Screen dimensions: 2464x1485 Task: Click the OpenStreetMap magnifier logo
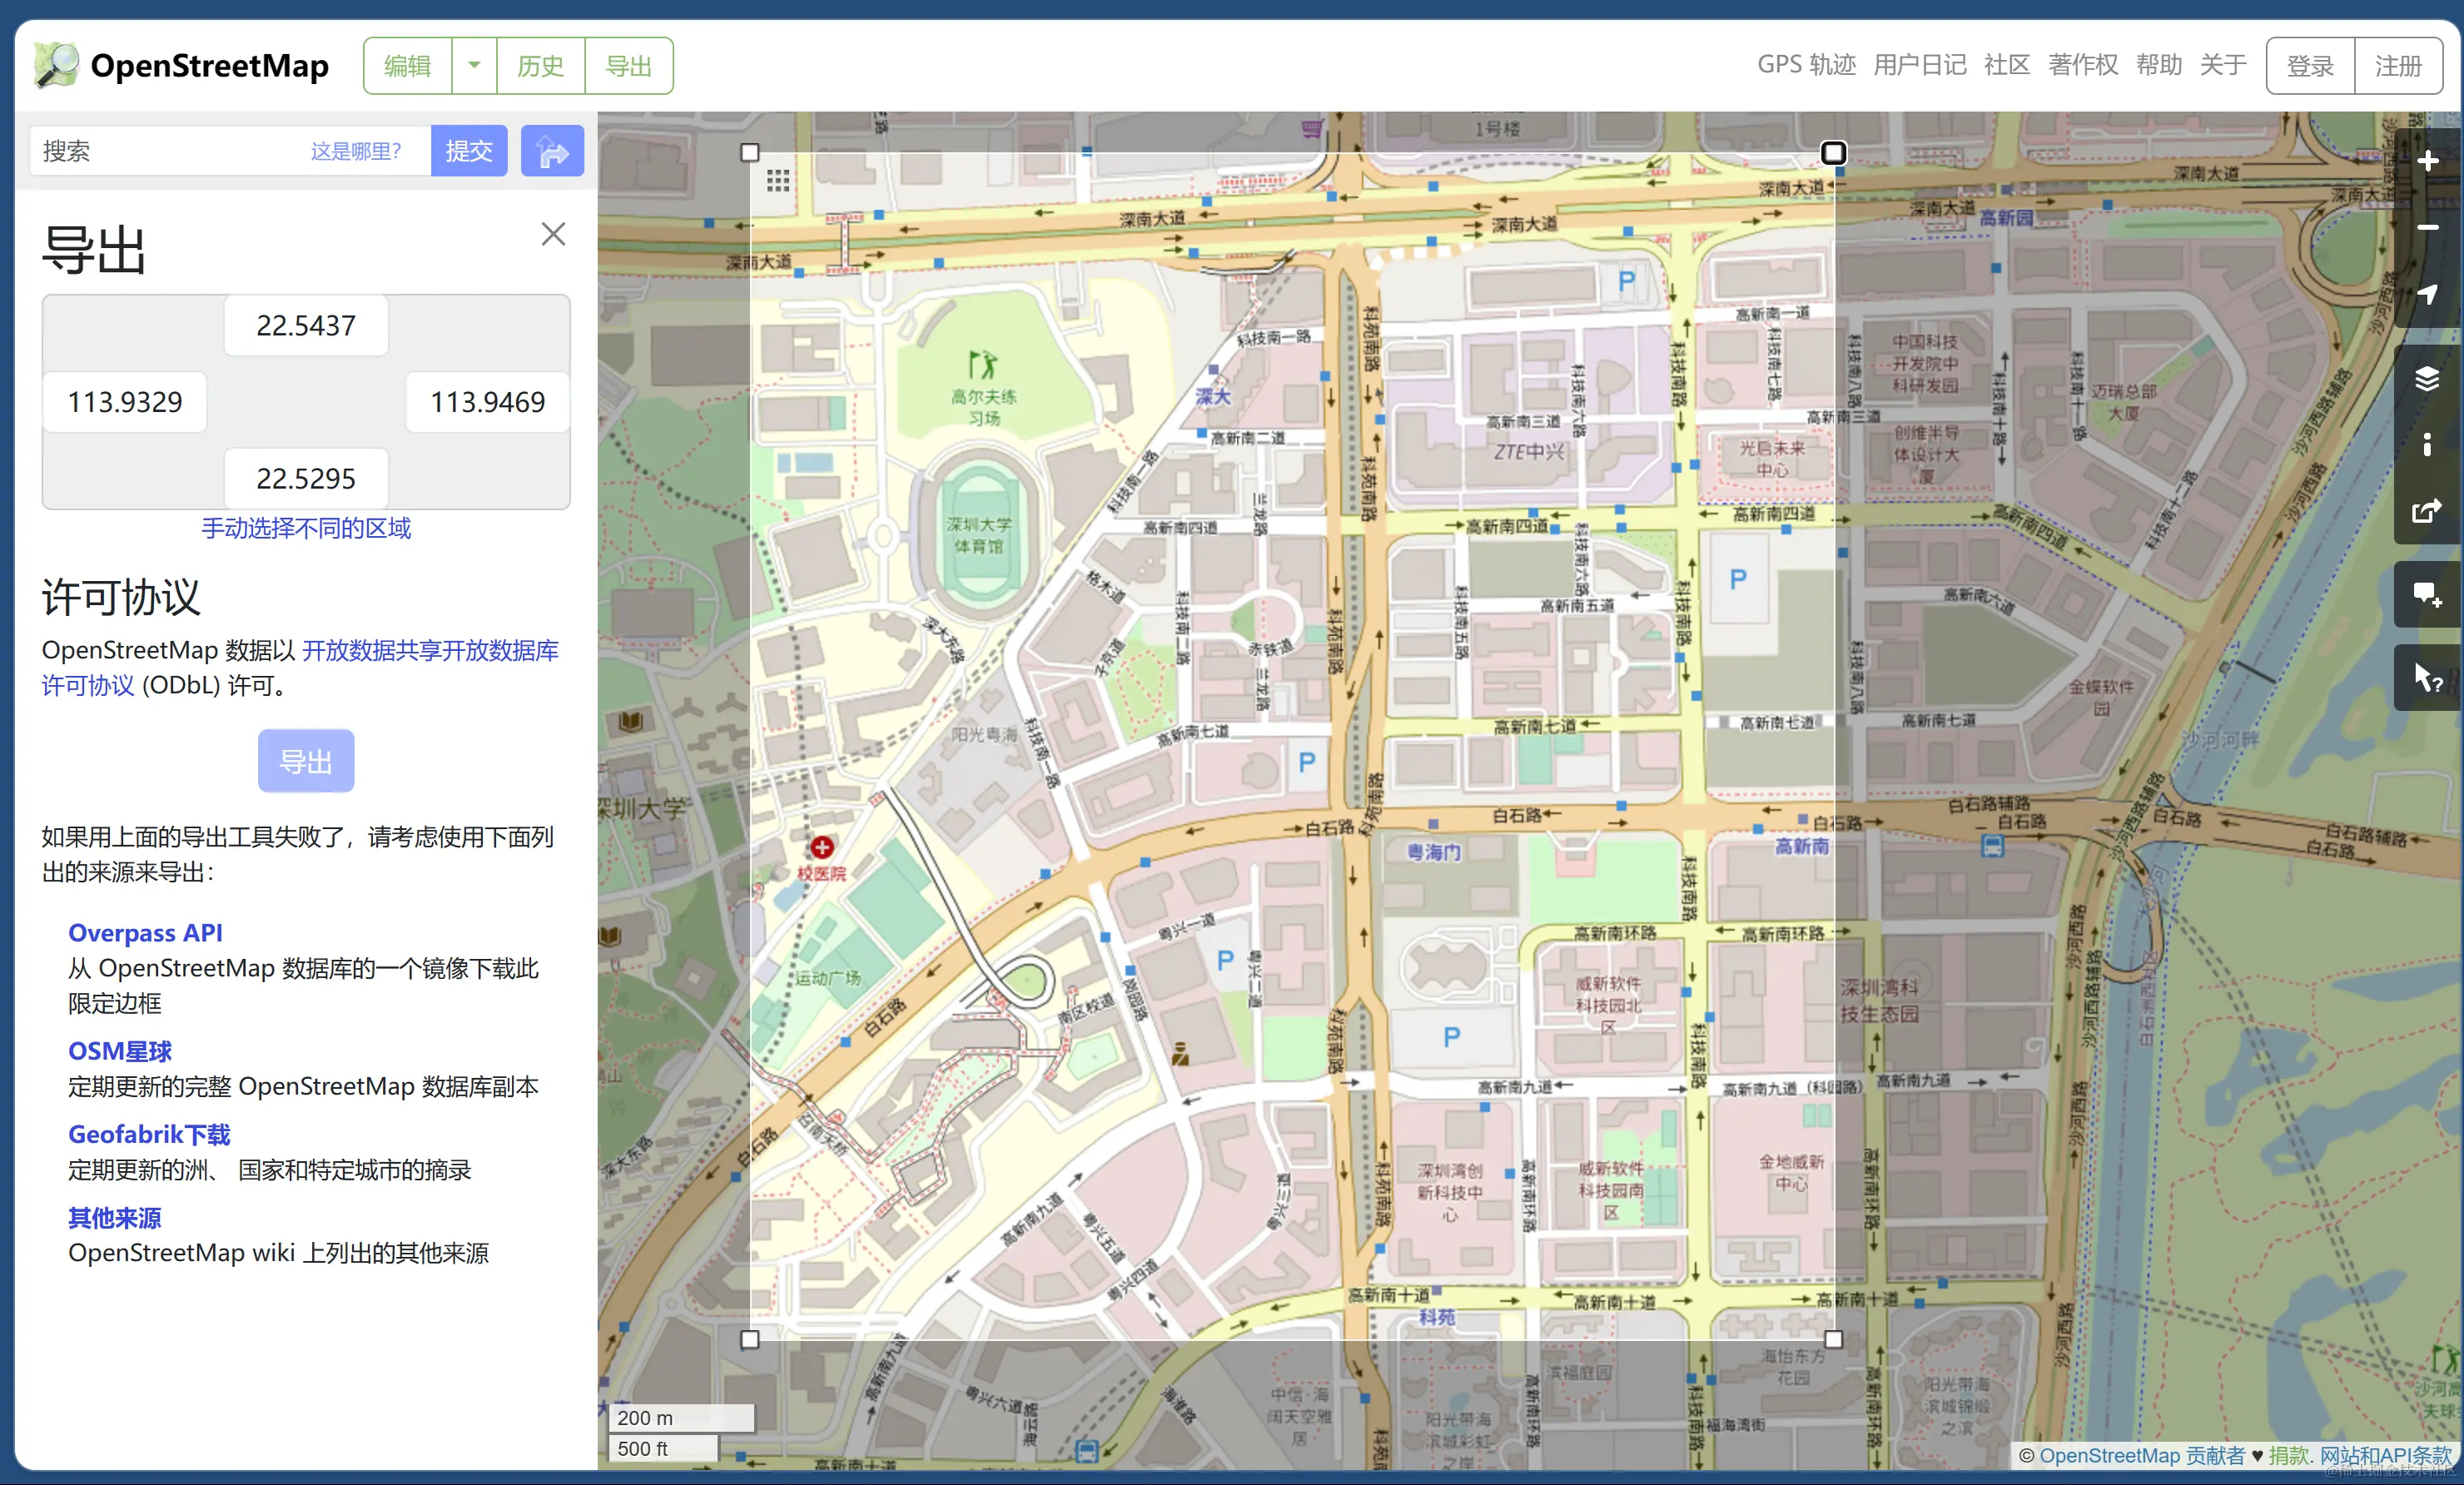(x=56, y=65)
